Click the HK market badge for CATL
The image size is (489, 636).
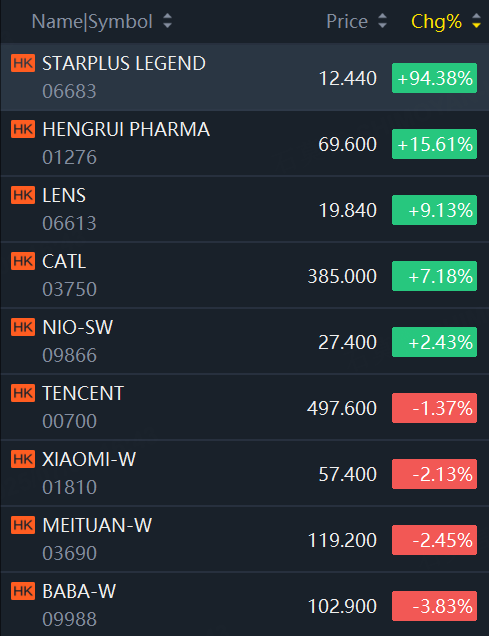[23, 261]
